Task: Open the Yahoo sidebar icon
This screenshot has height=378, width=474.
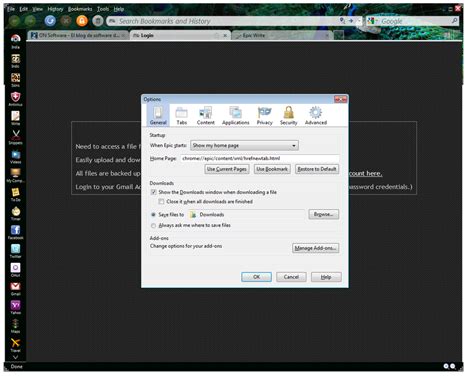Action: (x=15, y=307)
